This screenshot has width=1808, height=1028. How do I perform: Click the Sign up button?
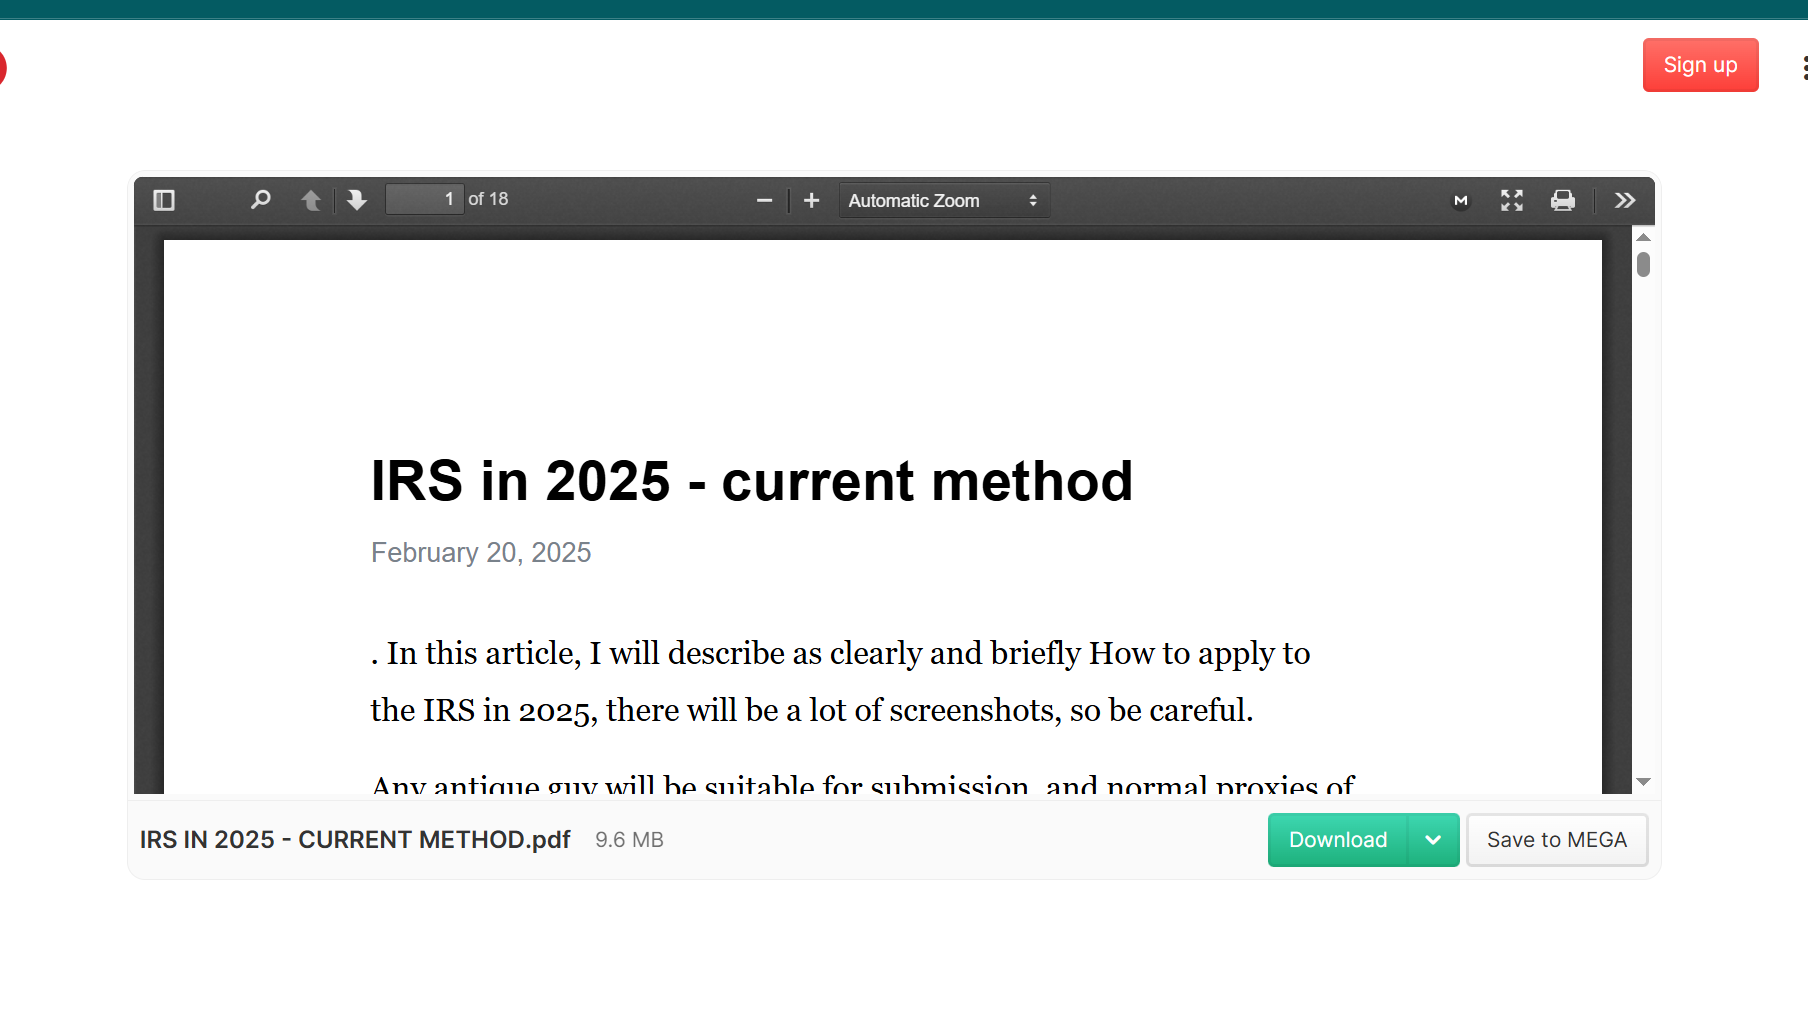click(1699, 64)
